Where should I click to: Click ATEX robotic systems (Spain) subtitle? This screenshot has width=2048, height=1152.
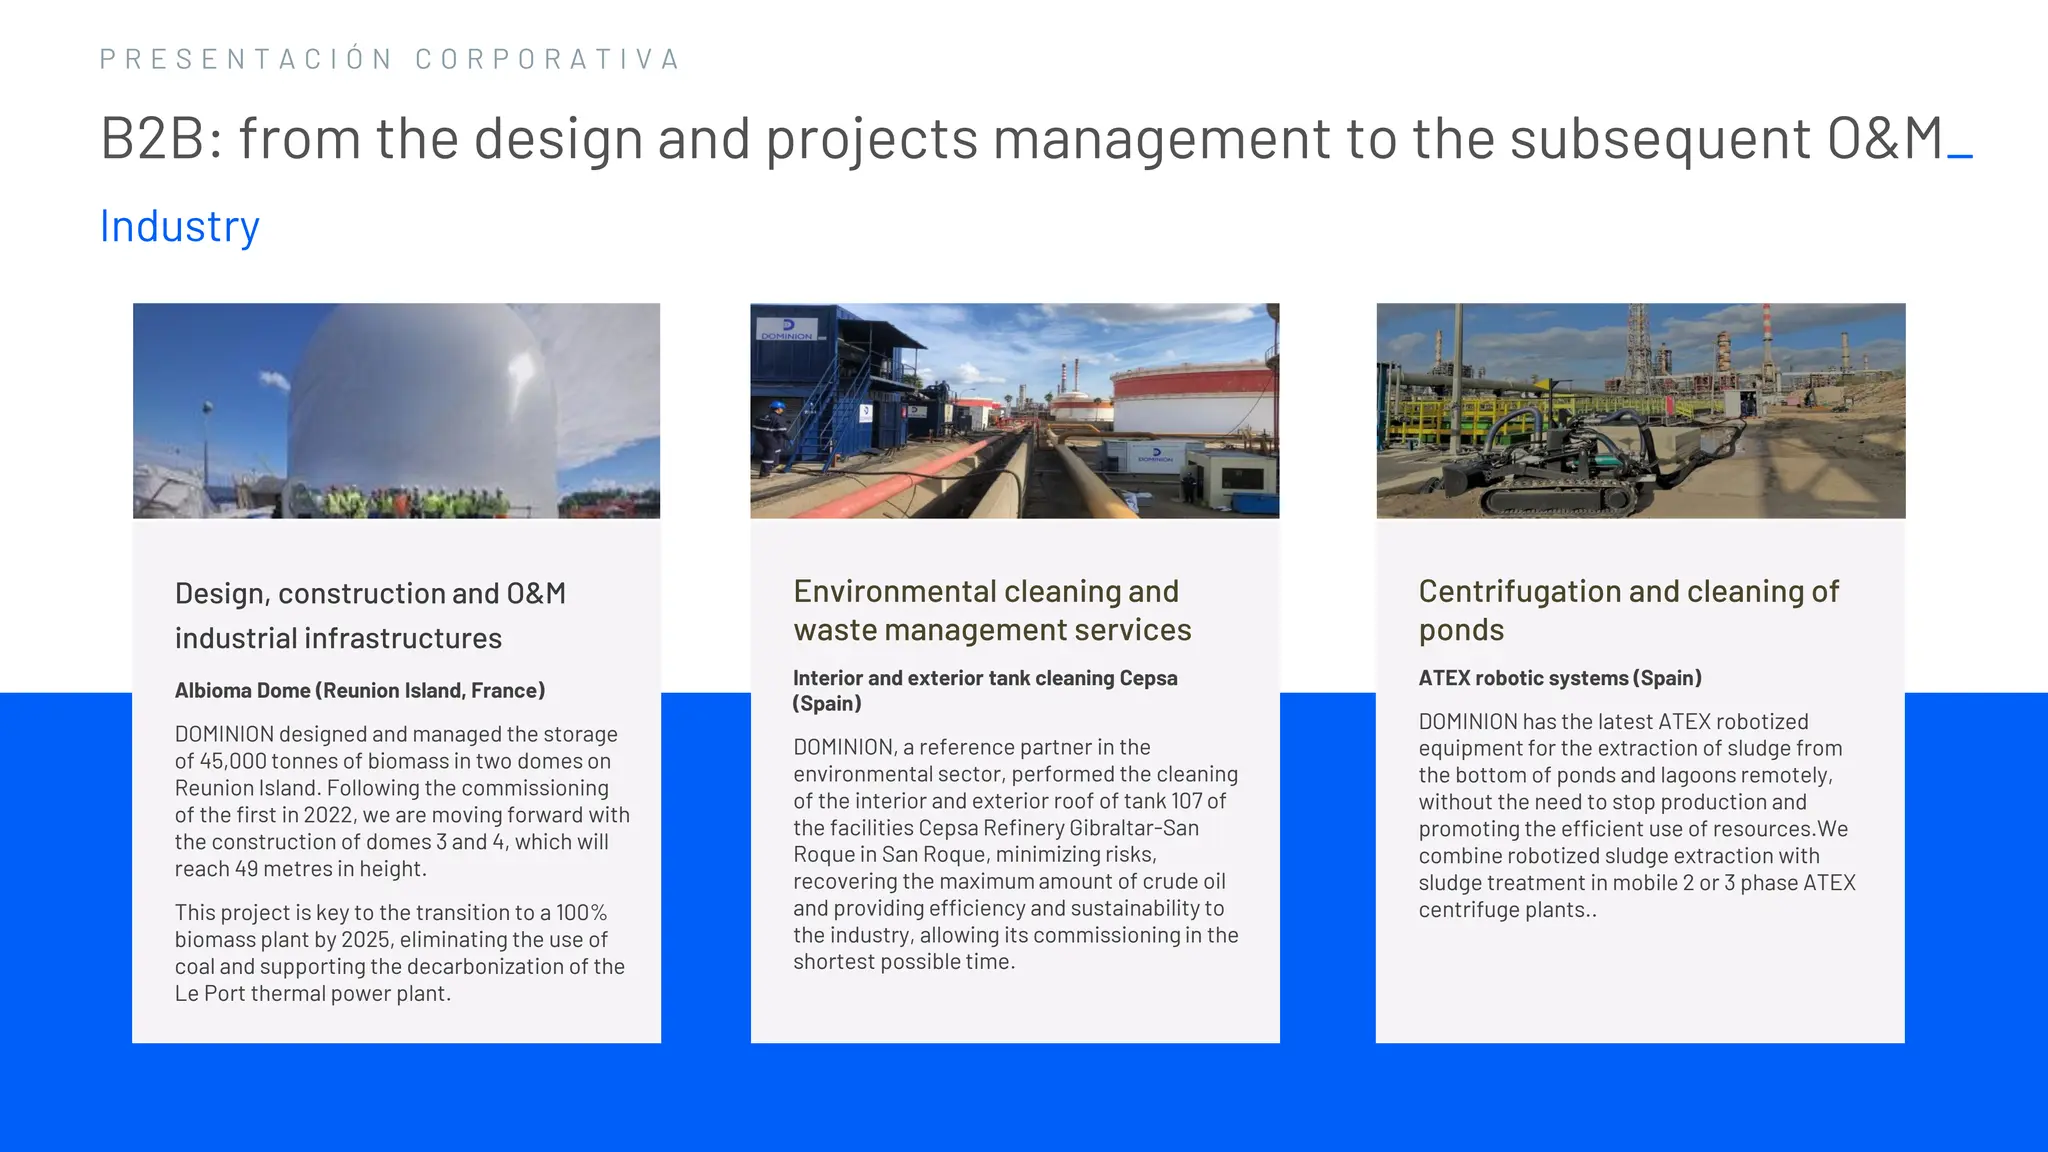(x=1560, y=678)
